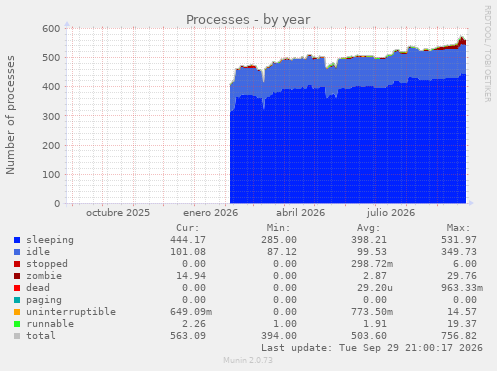The width and height of the screenshot is (497, 371).
Task: Click the 'idle' legend label
Action: click(38, 252)
